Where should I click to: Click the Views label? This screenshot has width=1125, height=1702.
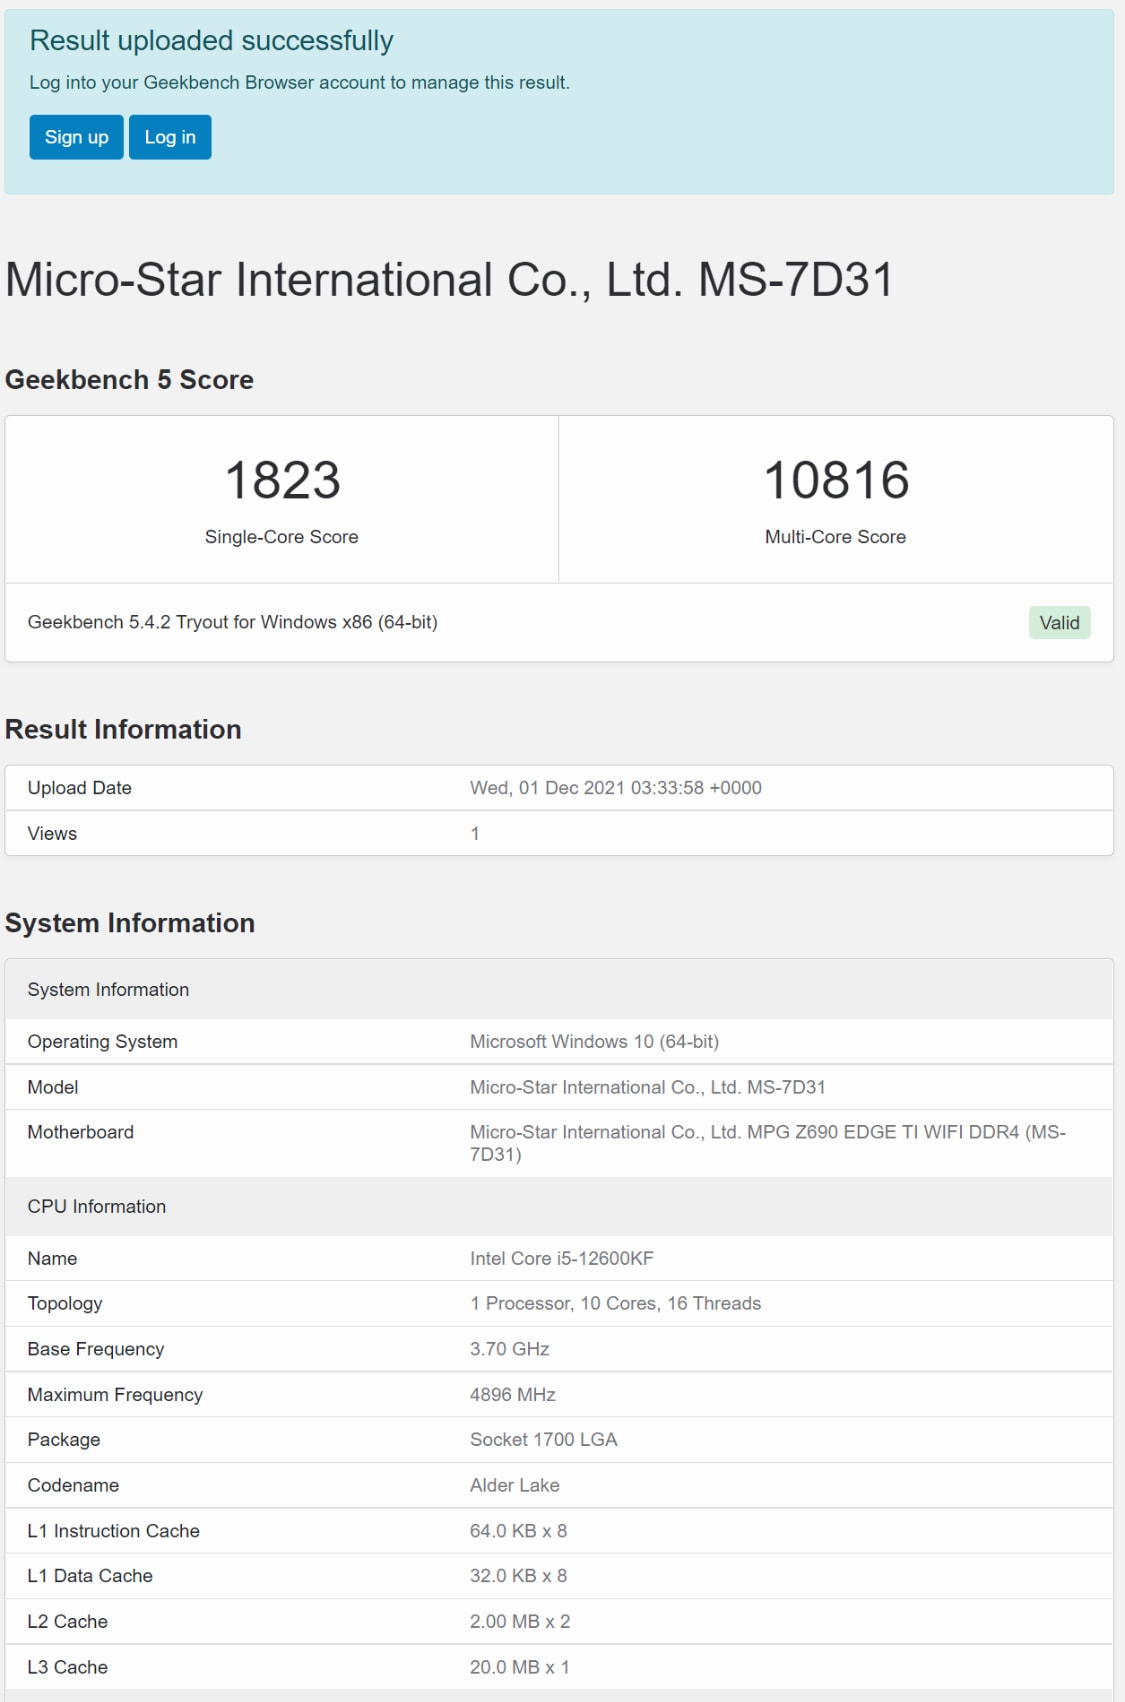pos(52,834)
